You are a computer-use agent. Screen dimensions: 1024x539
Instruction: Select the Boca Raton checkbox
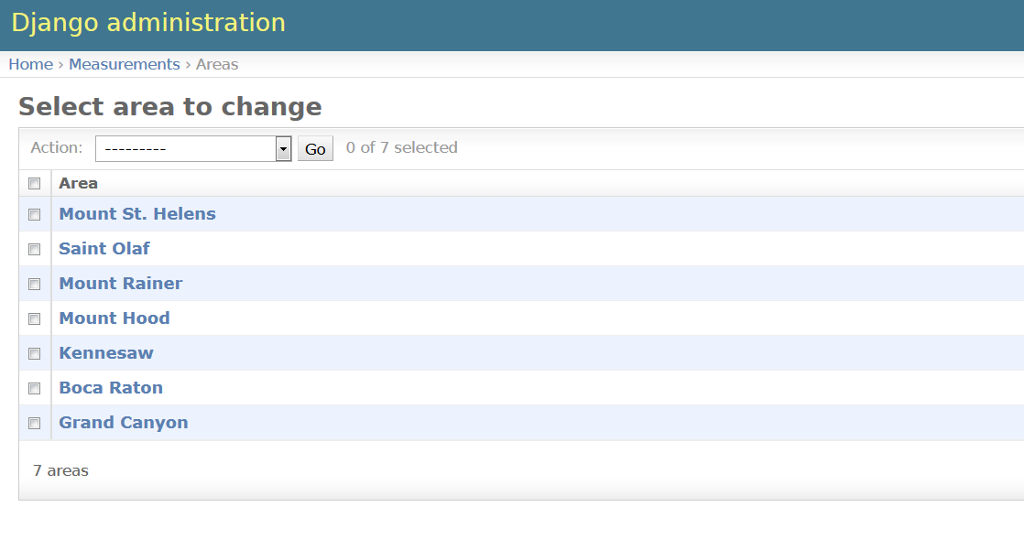[34, 388]
